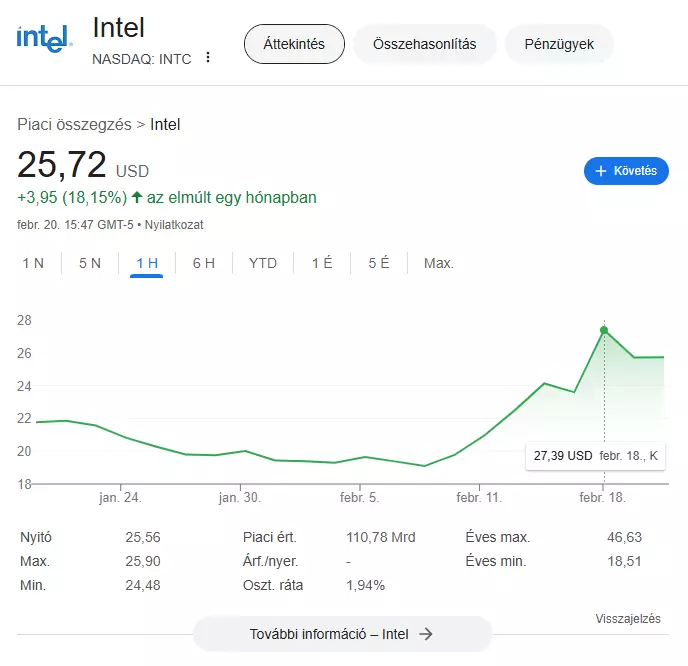Click the Intel logo

[x=44, y=38]
